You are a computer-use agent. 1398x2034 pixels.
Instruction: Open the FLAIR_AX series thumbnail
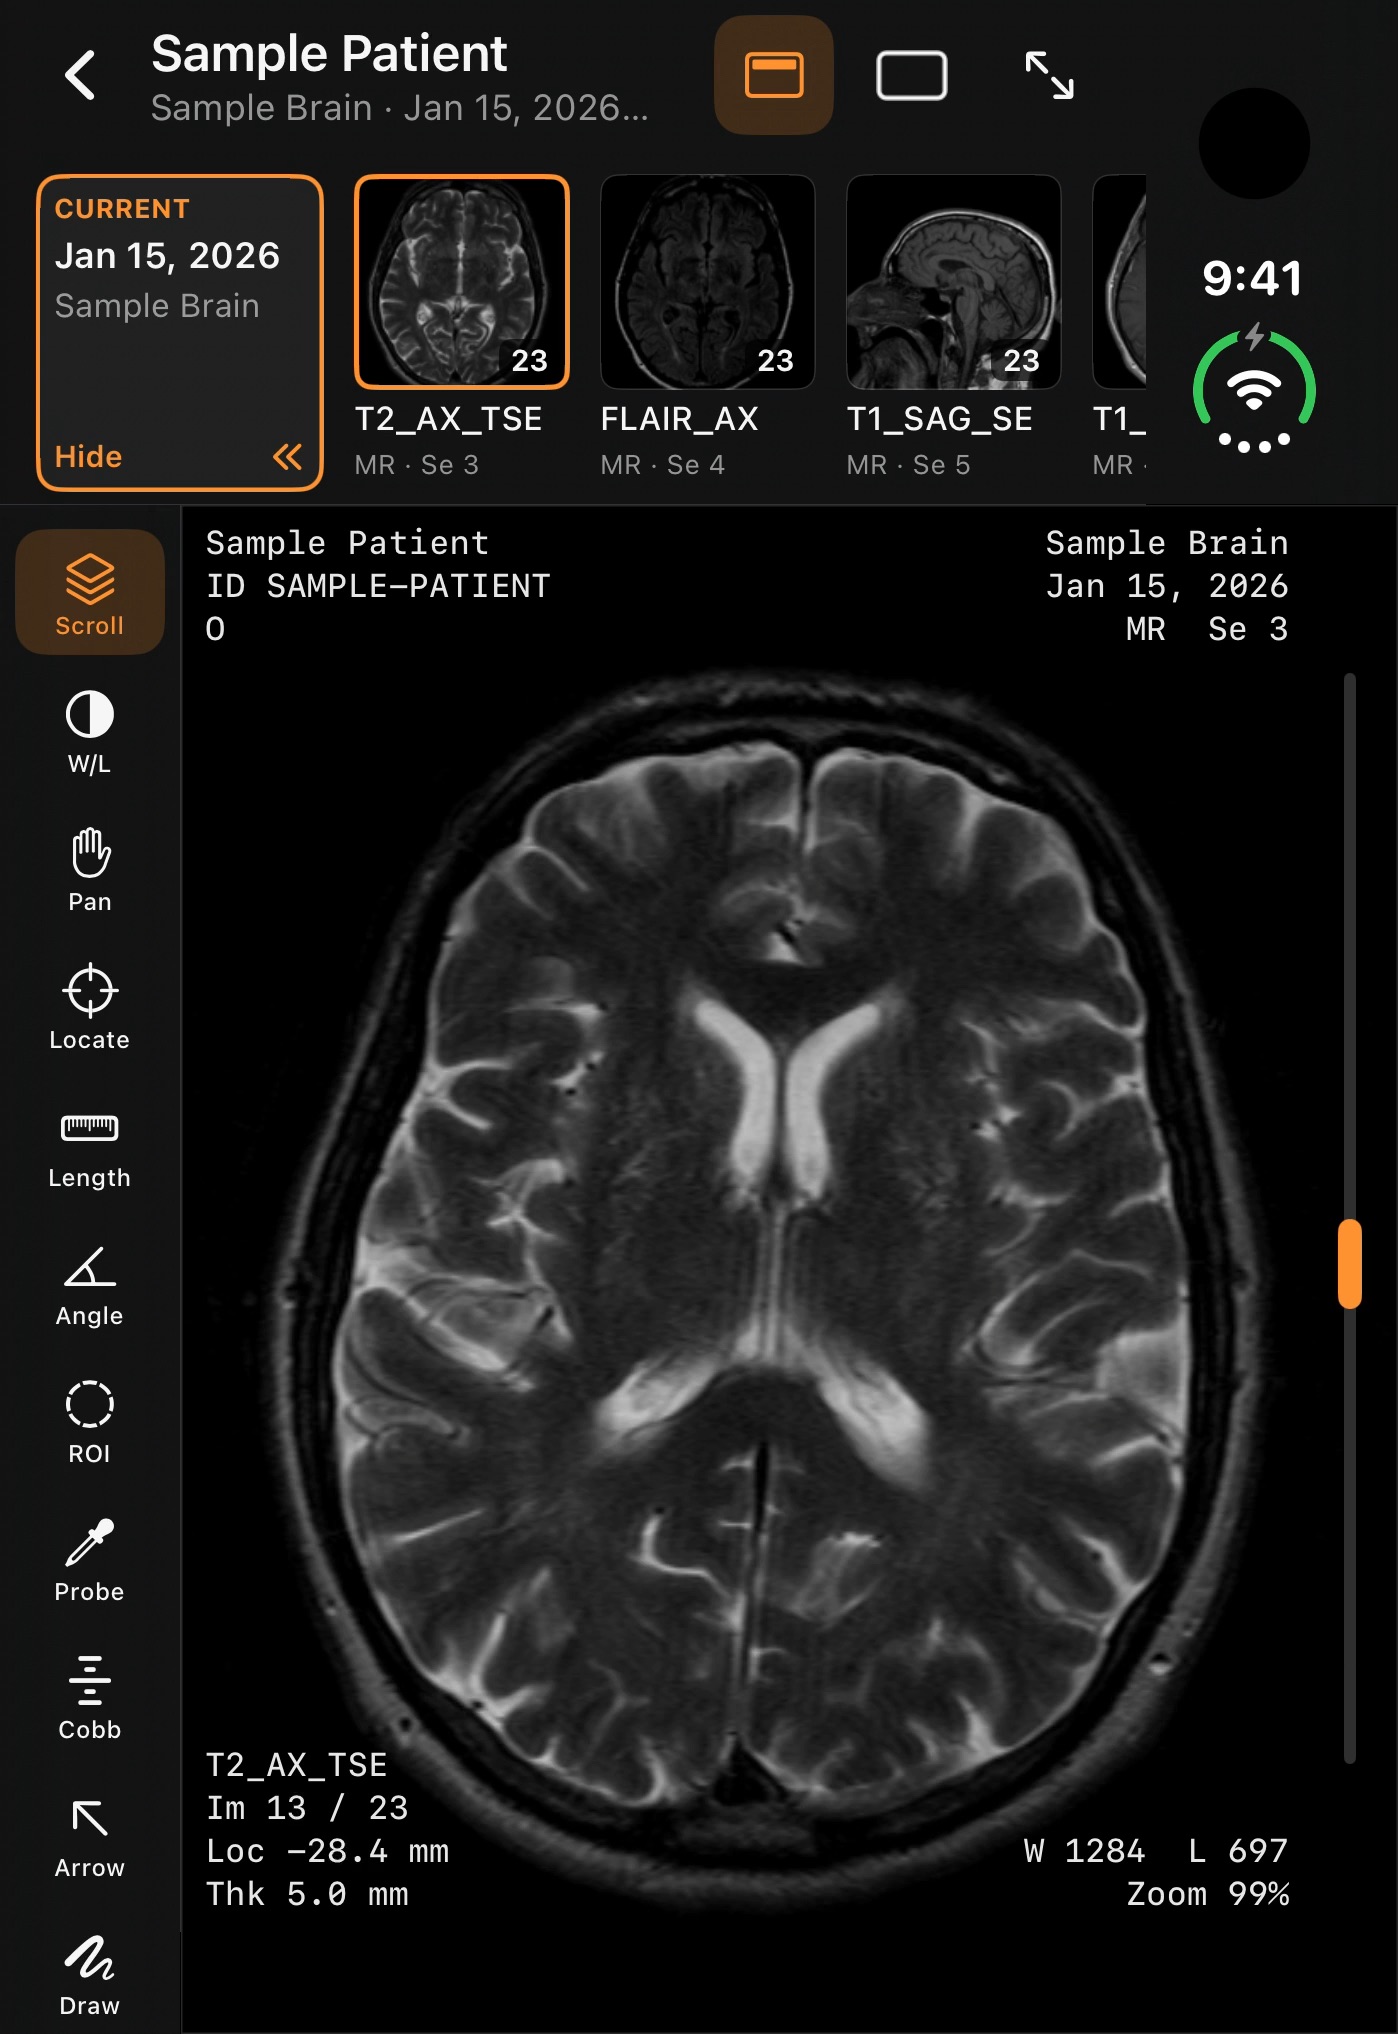click(708, 282)
